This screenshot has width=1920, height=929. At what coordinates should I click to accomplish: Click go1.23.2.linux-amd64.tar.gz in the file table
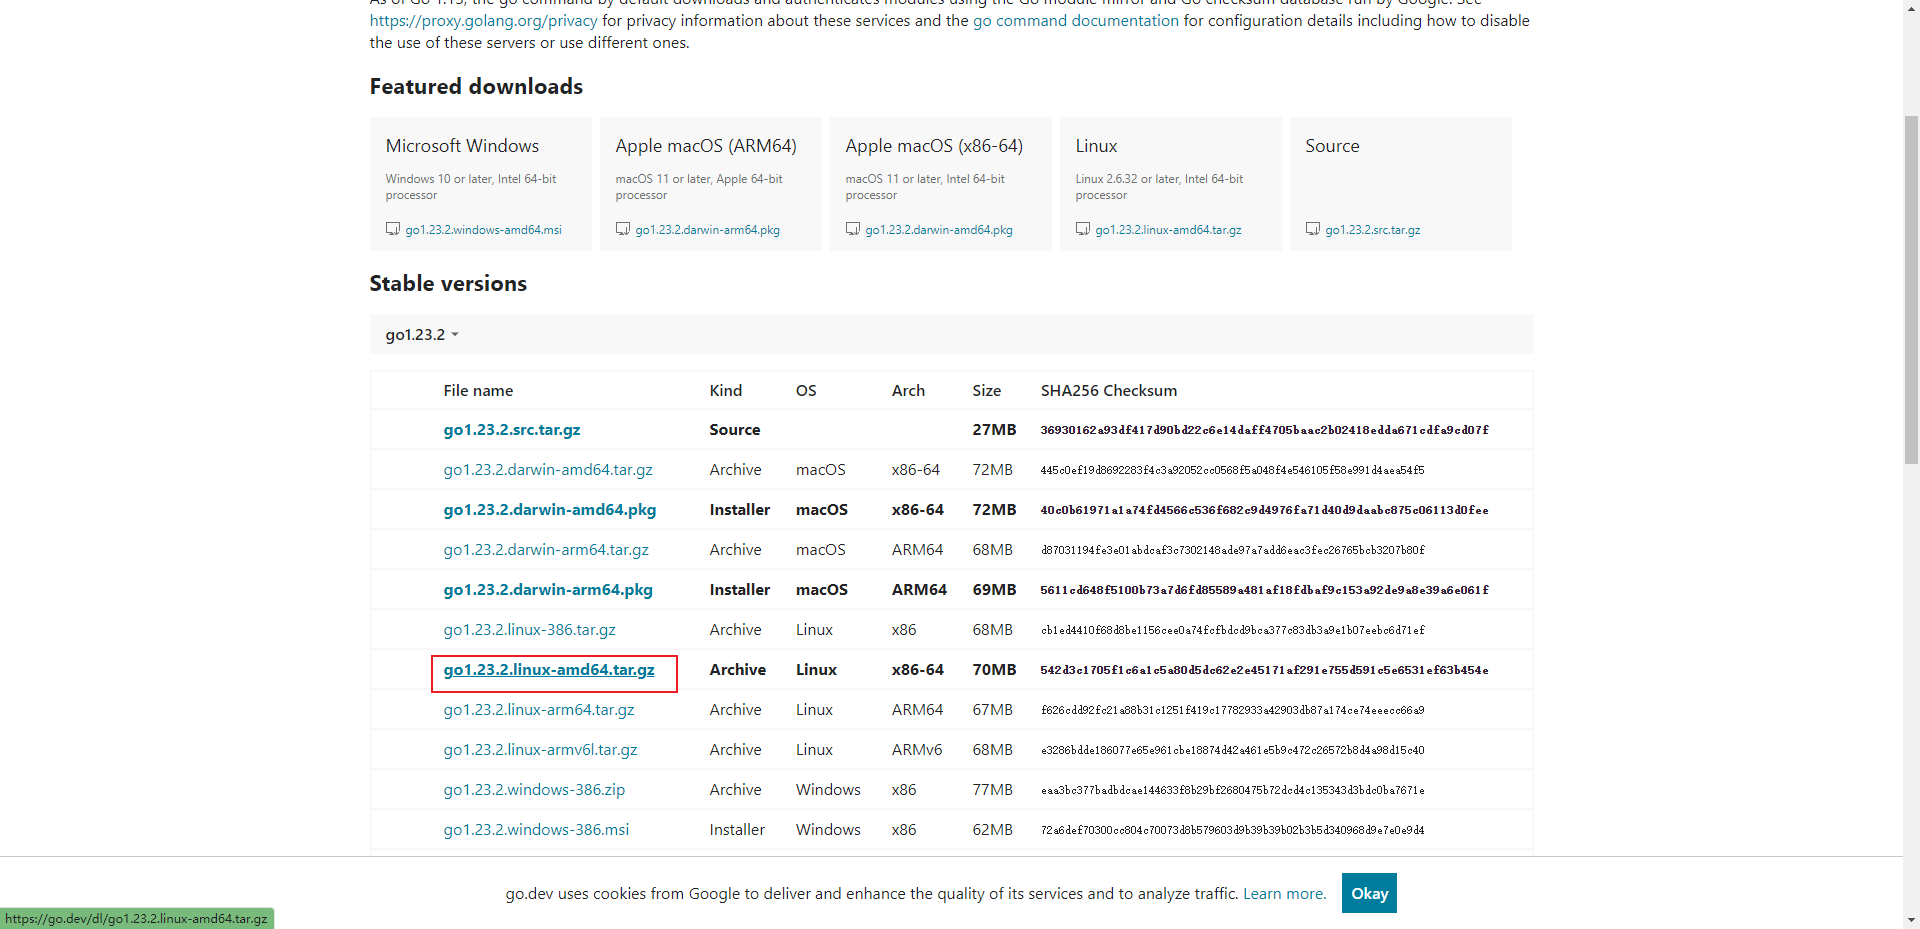tap(549, 670)
